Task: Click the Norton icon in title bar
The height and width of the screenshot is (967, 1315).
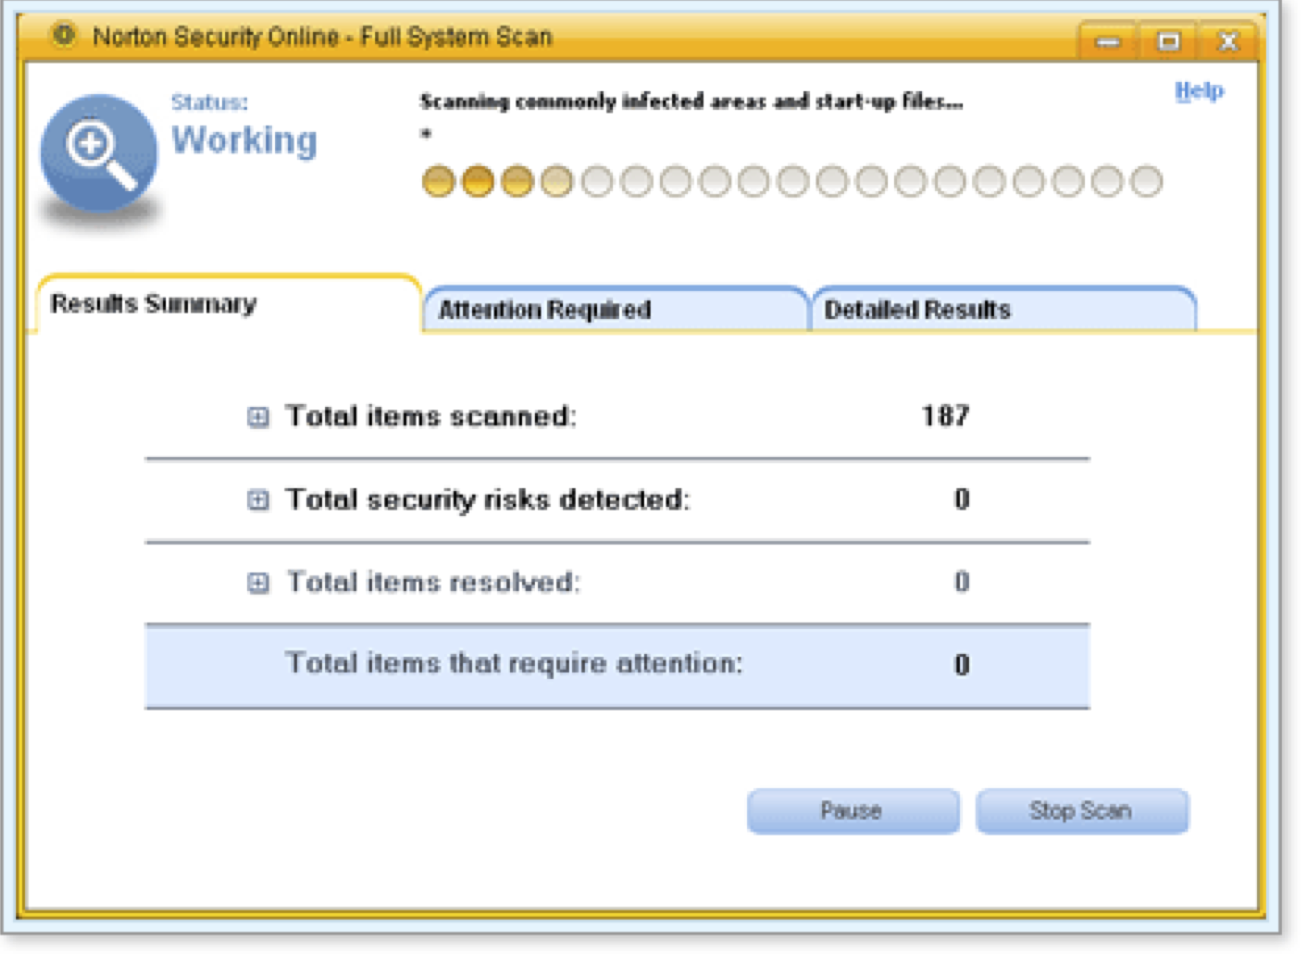Action: click(64, 36)
